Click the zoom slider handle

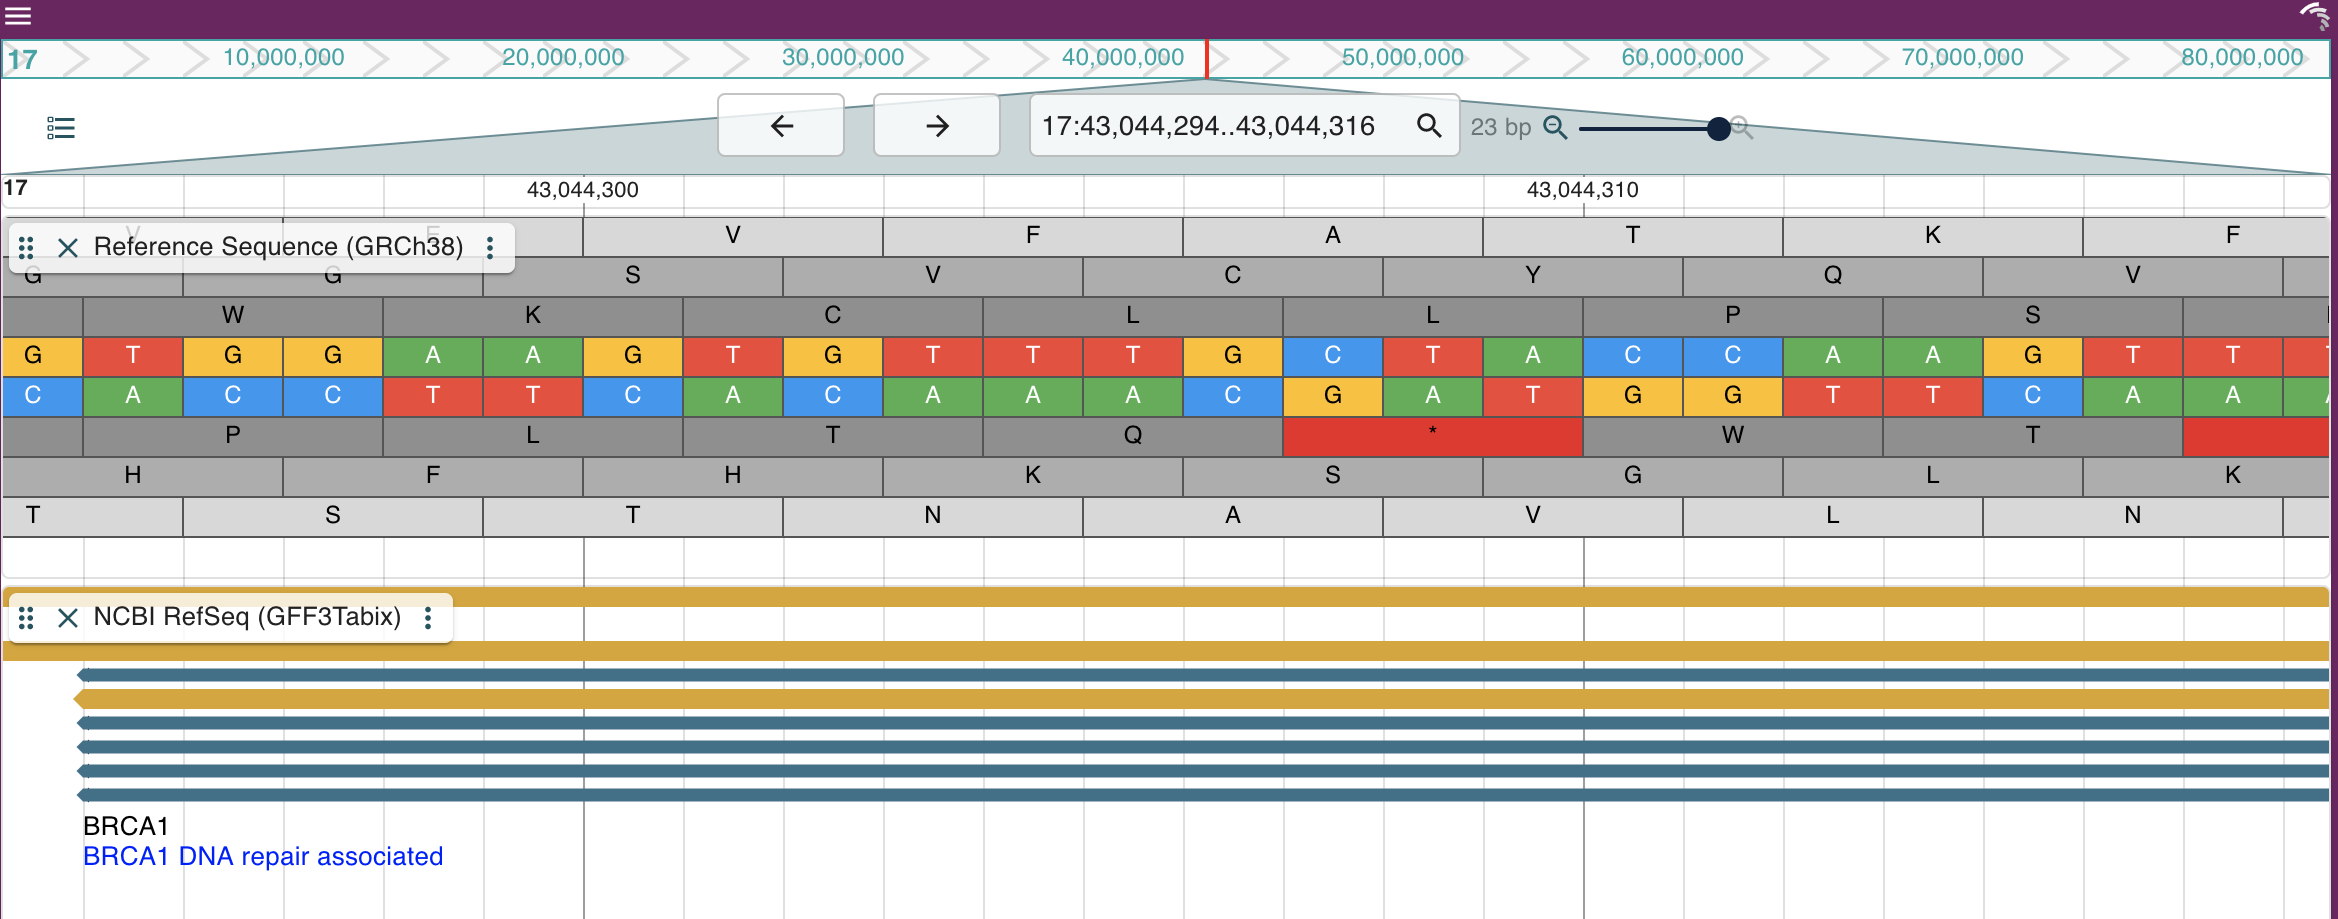1719,128
